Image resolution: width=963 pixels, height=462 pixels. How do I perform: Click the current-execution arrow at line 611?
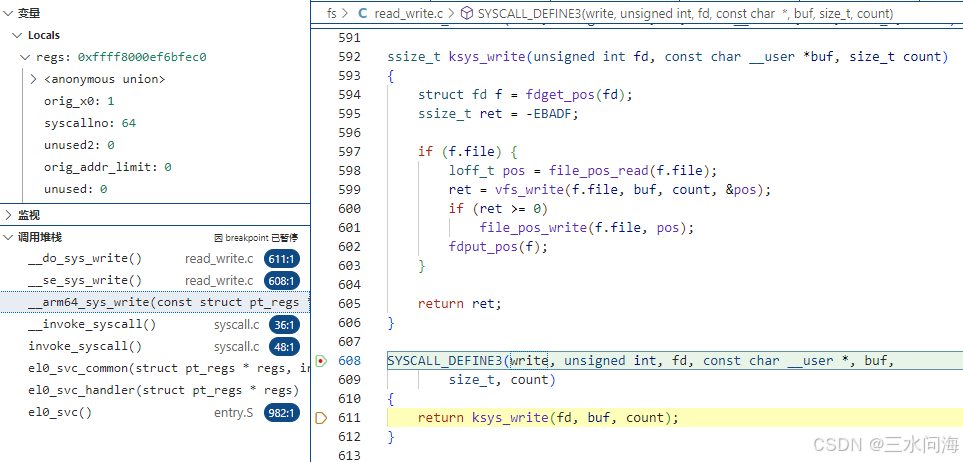(x=321, y=418)
